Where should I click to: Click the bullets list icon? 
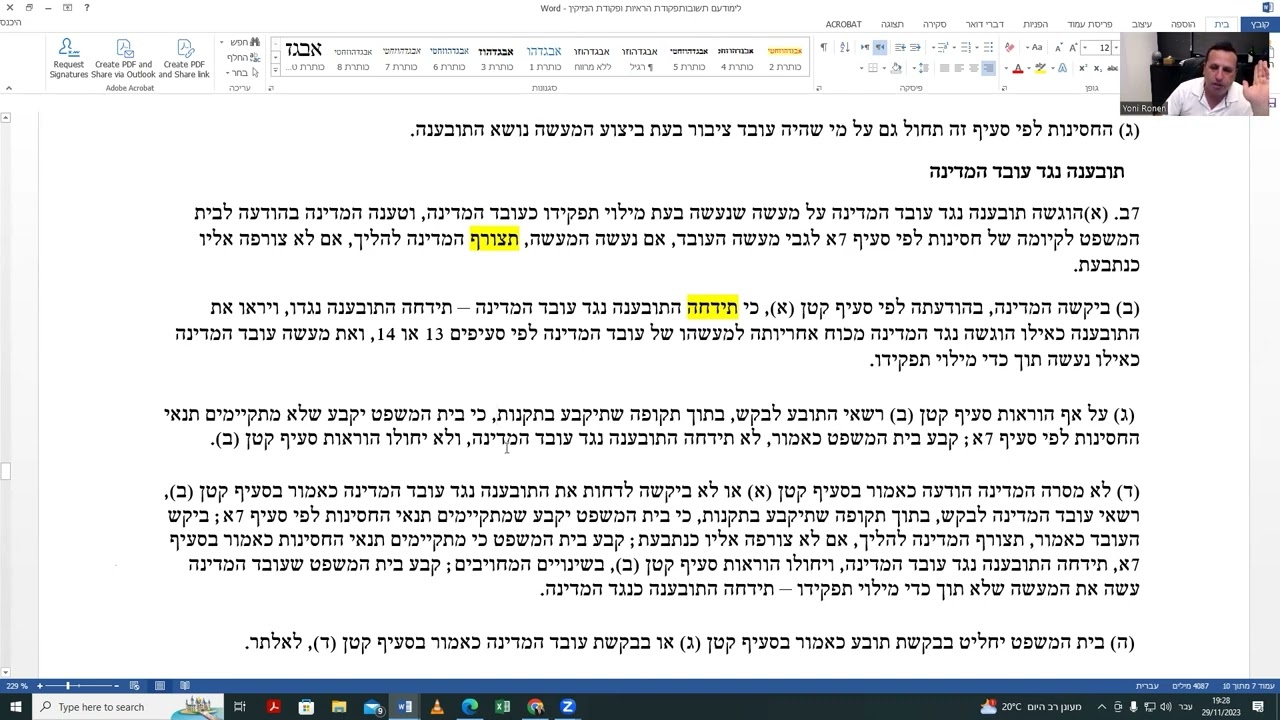(988, 47)
